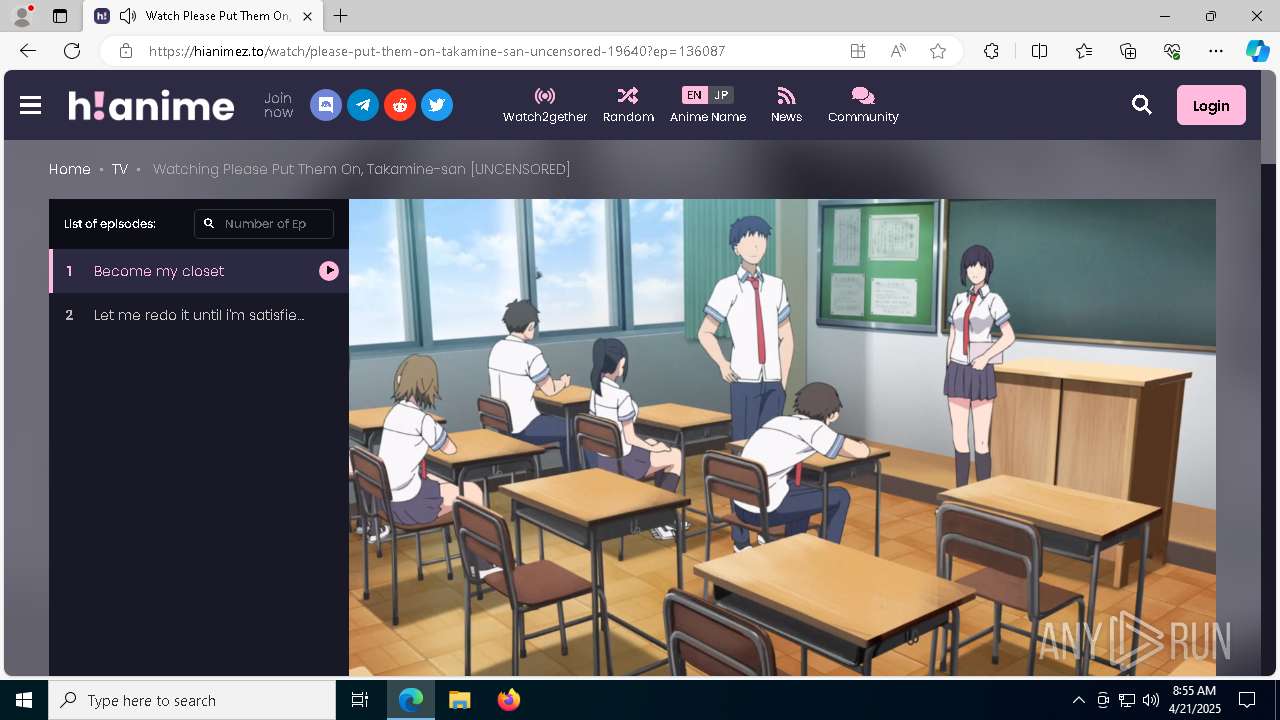Open Collections panel
The height and width of the screenshot is (720, 1280).
pyautogui.click(x=1128, y=51)
